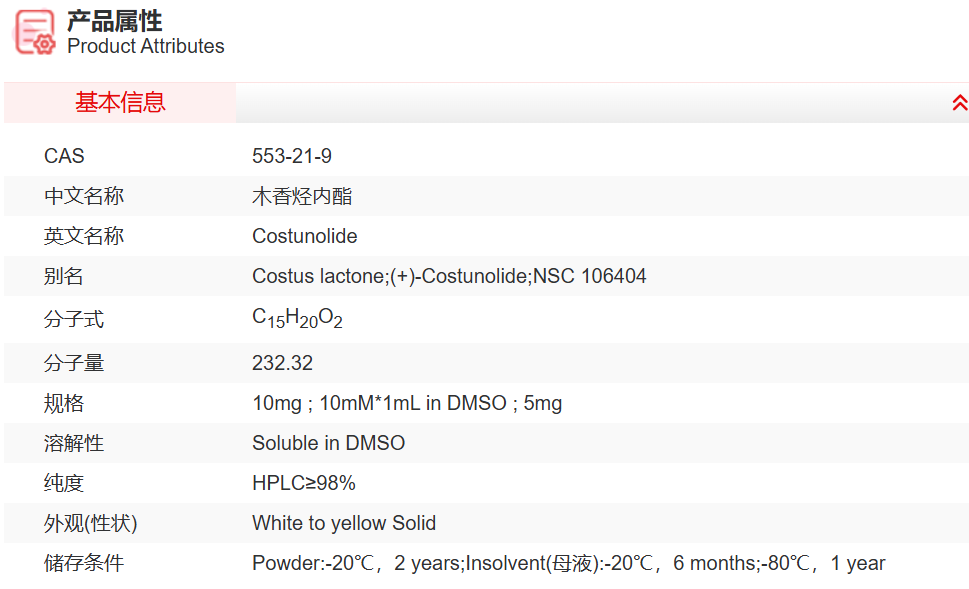969x589 pixels.
Task: Click the Product Attributes gear document icon
Action: [35, 32]
